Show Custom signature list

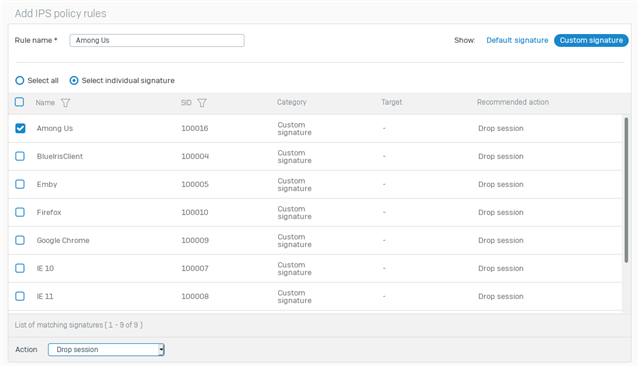[x=591, y=40]
